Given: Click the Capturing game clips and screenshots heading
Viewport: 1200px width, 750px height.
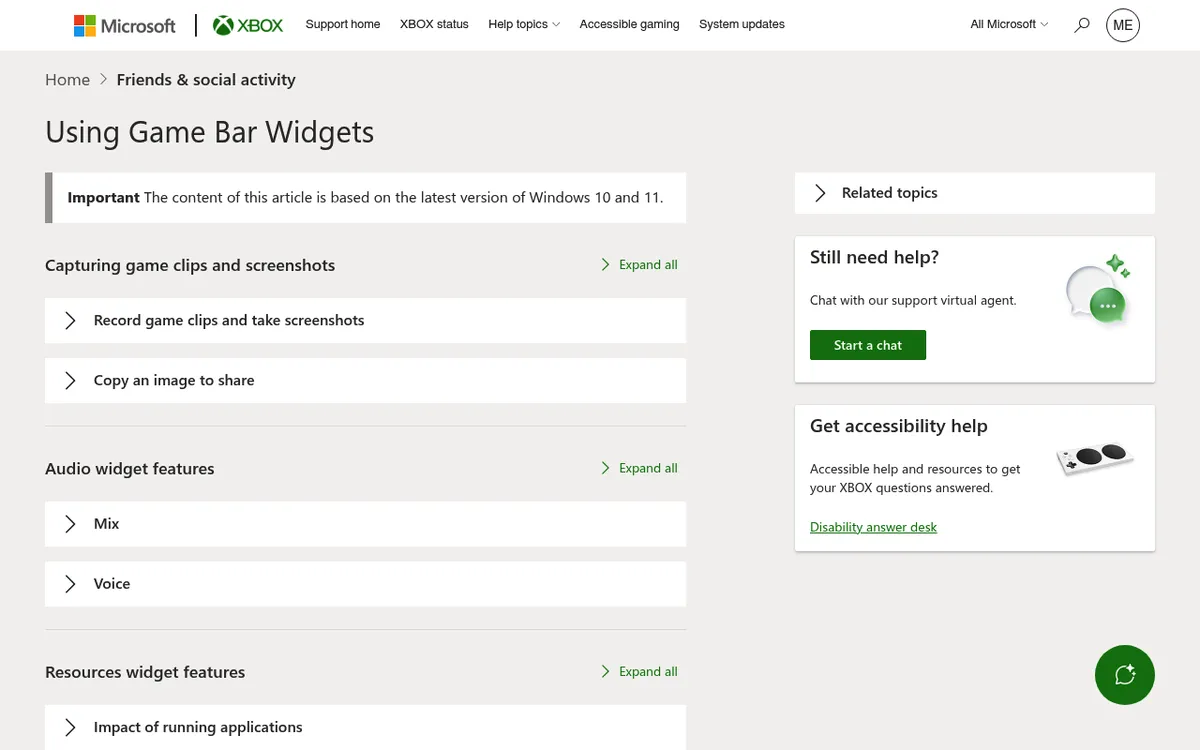Looking at the screenshot, I should pos(190,266).
